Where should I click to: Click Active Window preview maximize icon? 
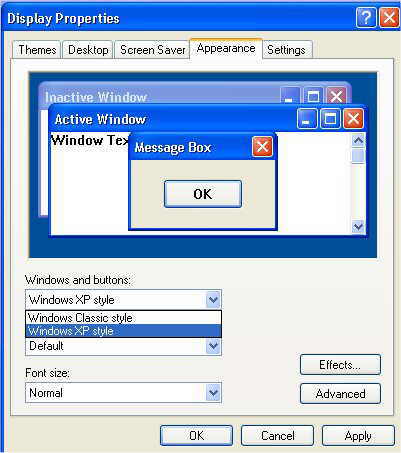tap(330, 119)
